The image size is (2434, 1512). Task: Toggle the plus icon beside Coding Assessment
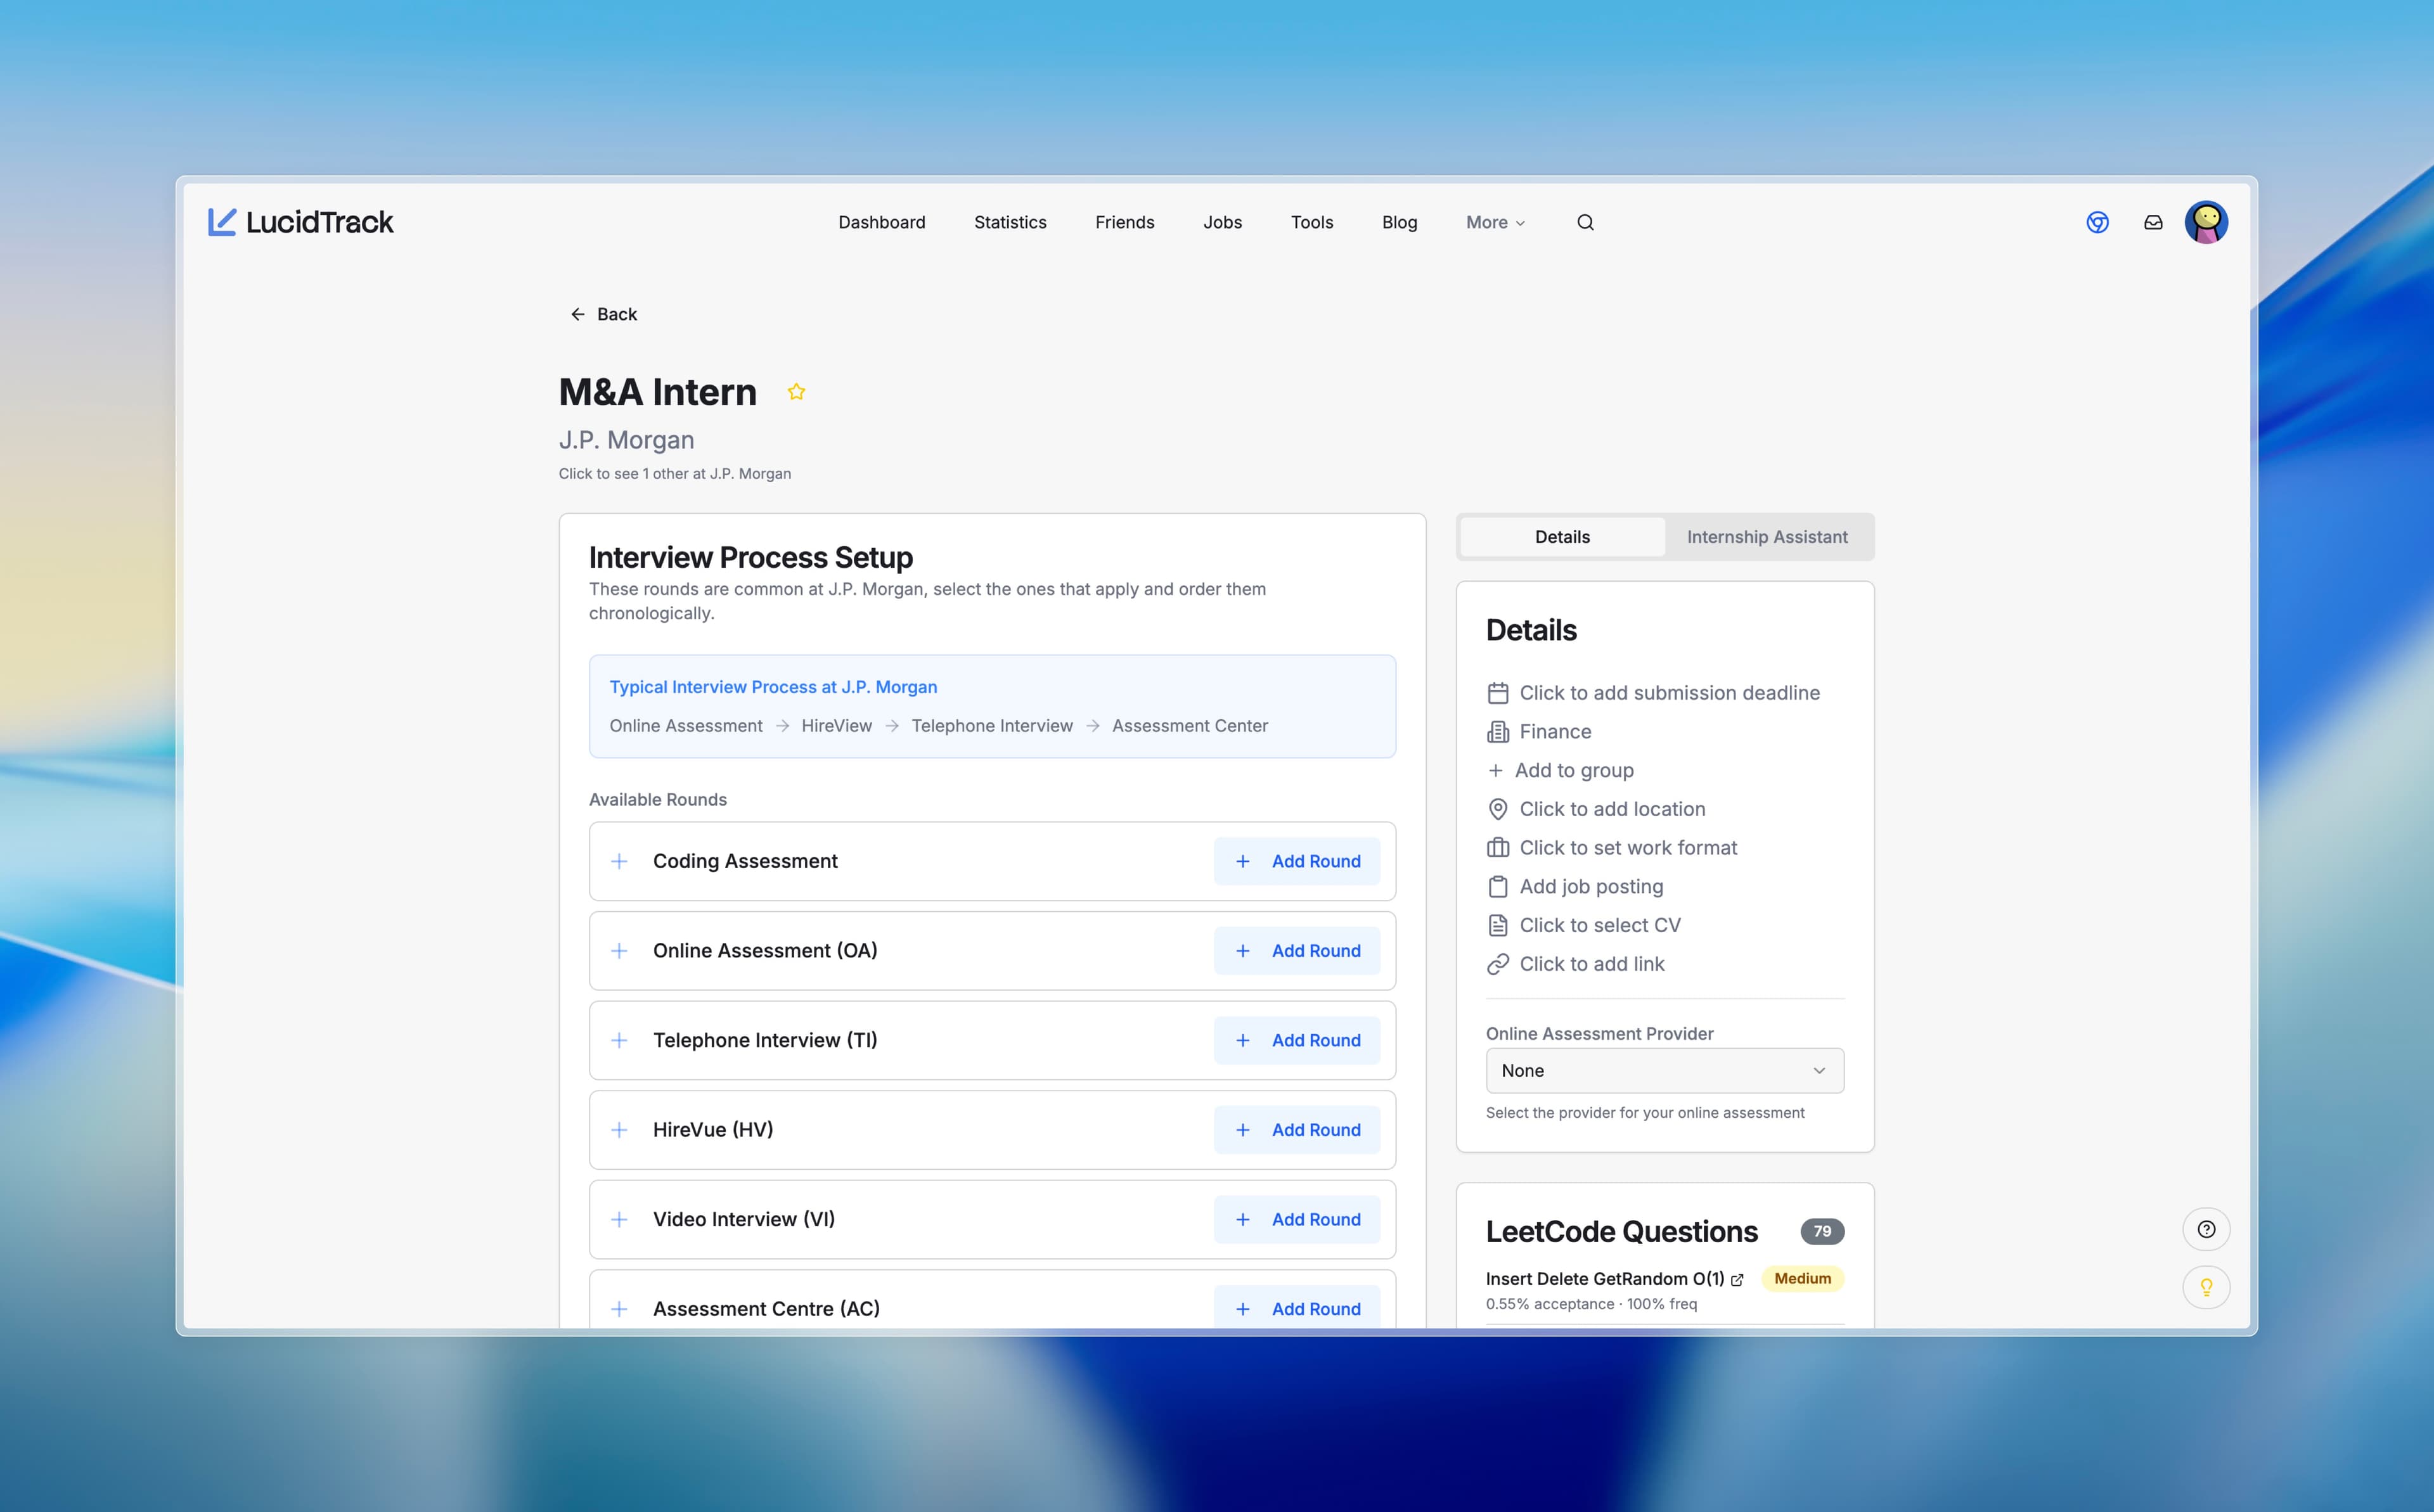click(x=620, y=861)
